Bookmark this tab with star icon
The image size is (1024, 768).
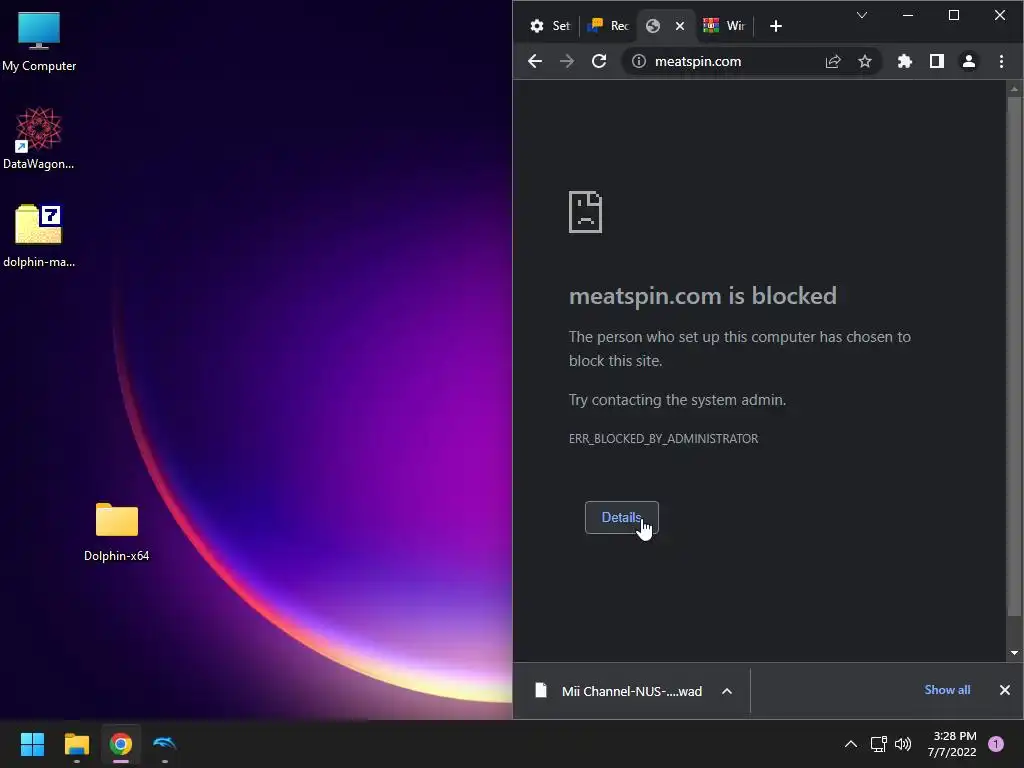[x=865, y=61]
